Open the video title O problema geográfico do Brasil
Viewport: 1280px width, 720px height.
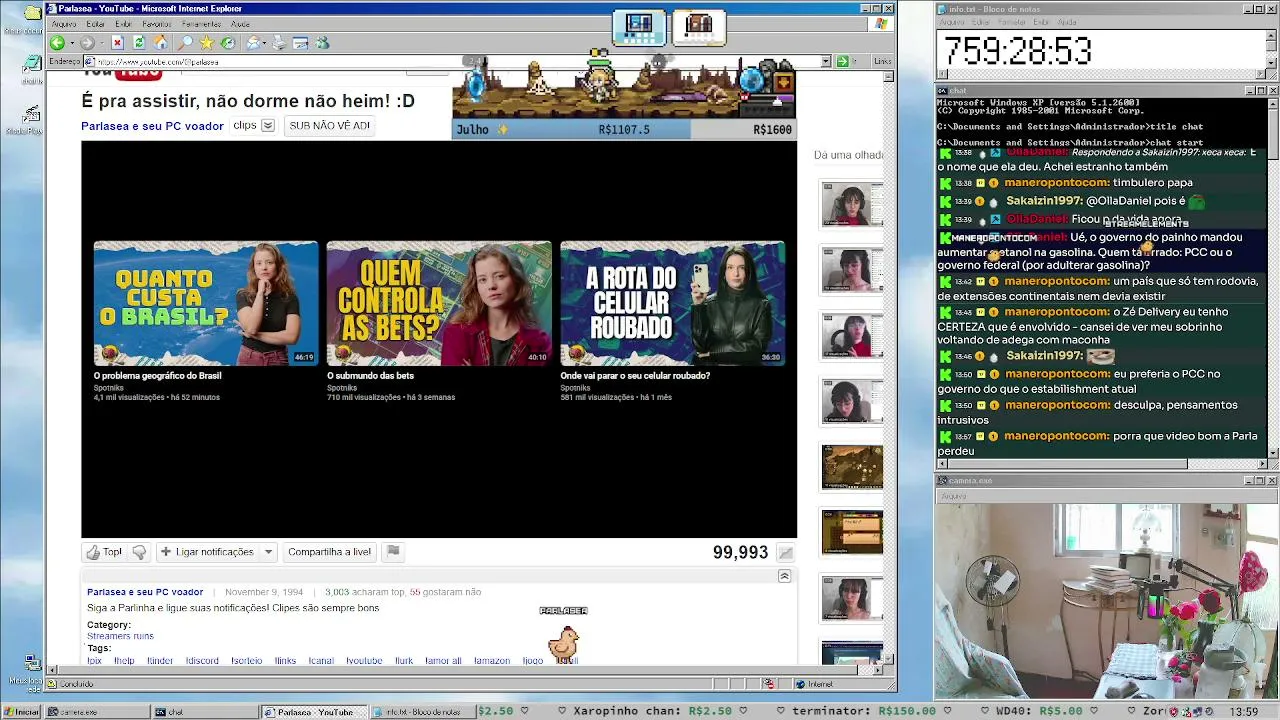(158, 376)
